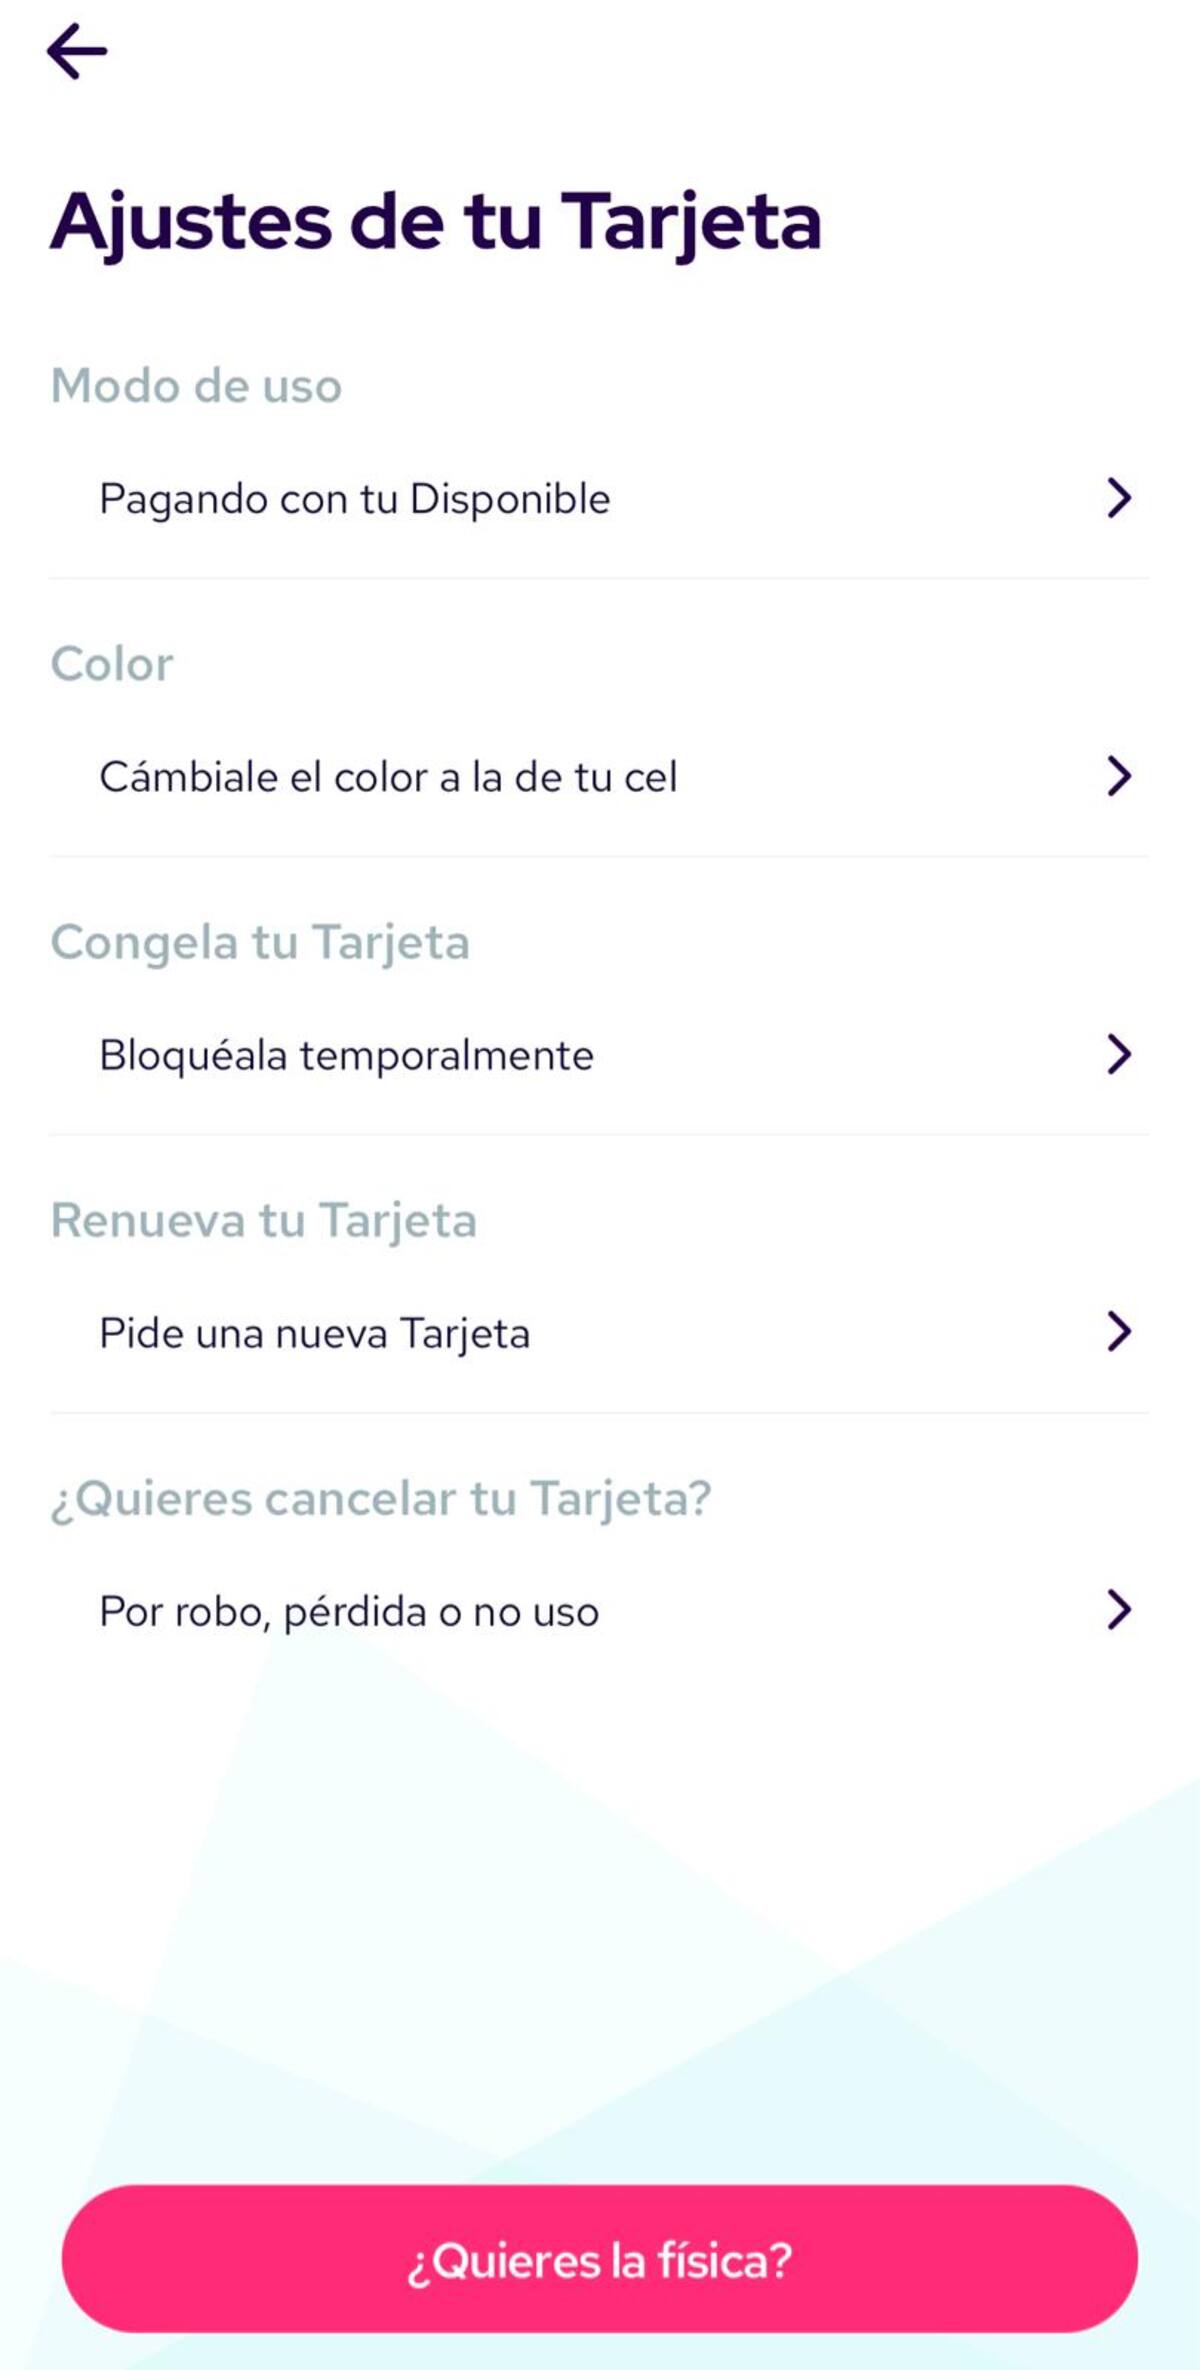
Task: Click chevron next to Pagando con tu Disponible
Action: pyautogui.click(x=1119, y=498)
